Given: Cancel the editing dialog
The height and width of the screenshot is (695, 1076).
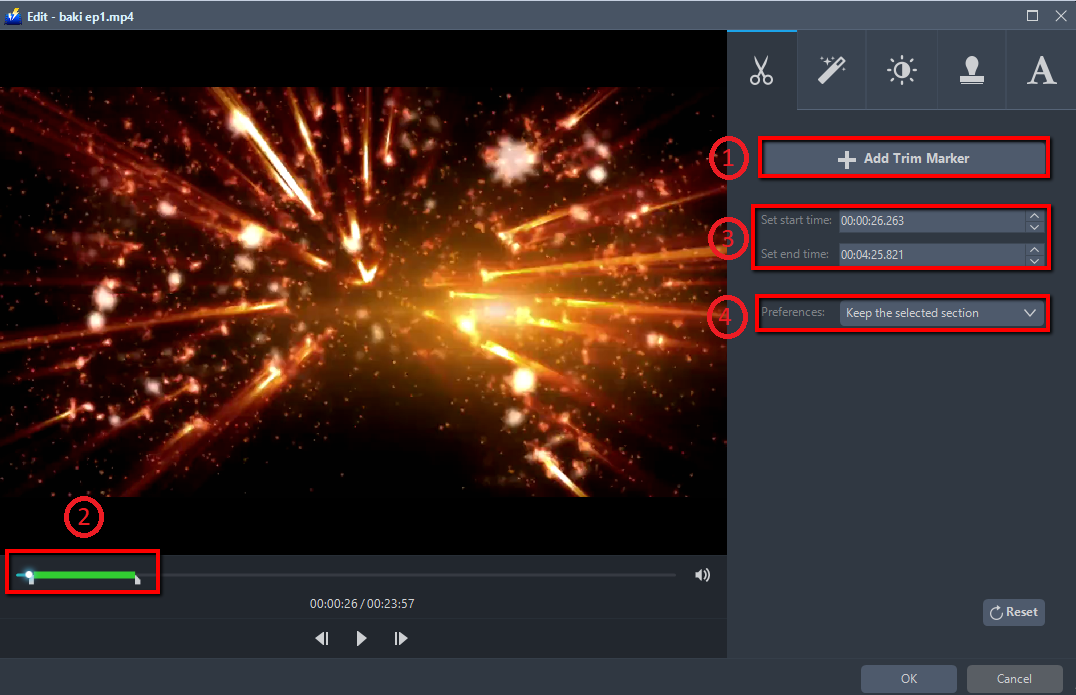Looking at the screenshot, I should click(1014, 678).
